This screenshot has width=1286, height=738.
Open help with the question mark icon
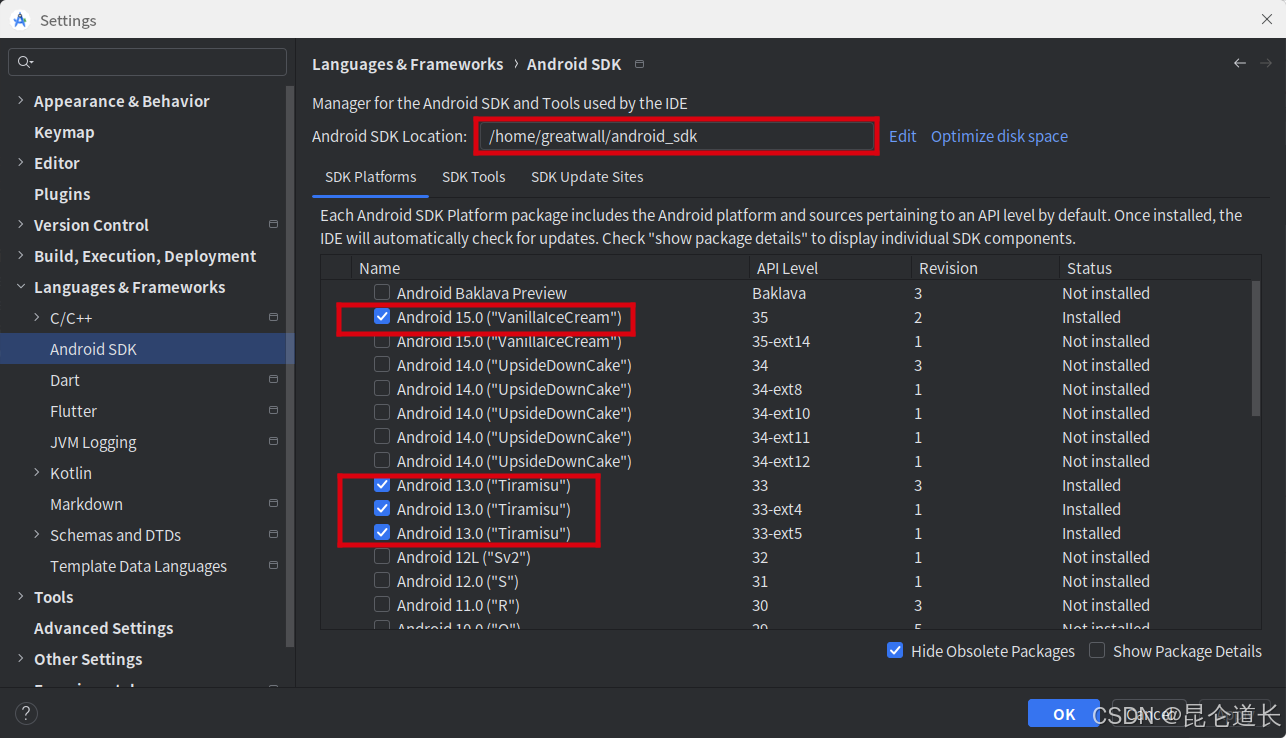pos(27,713)
